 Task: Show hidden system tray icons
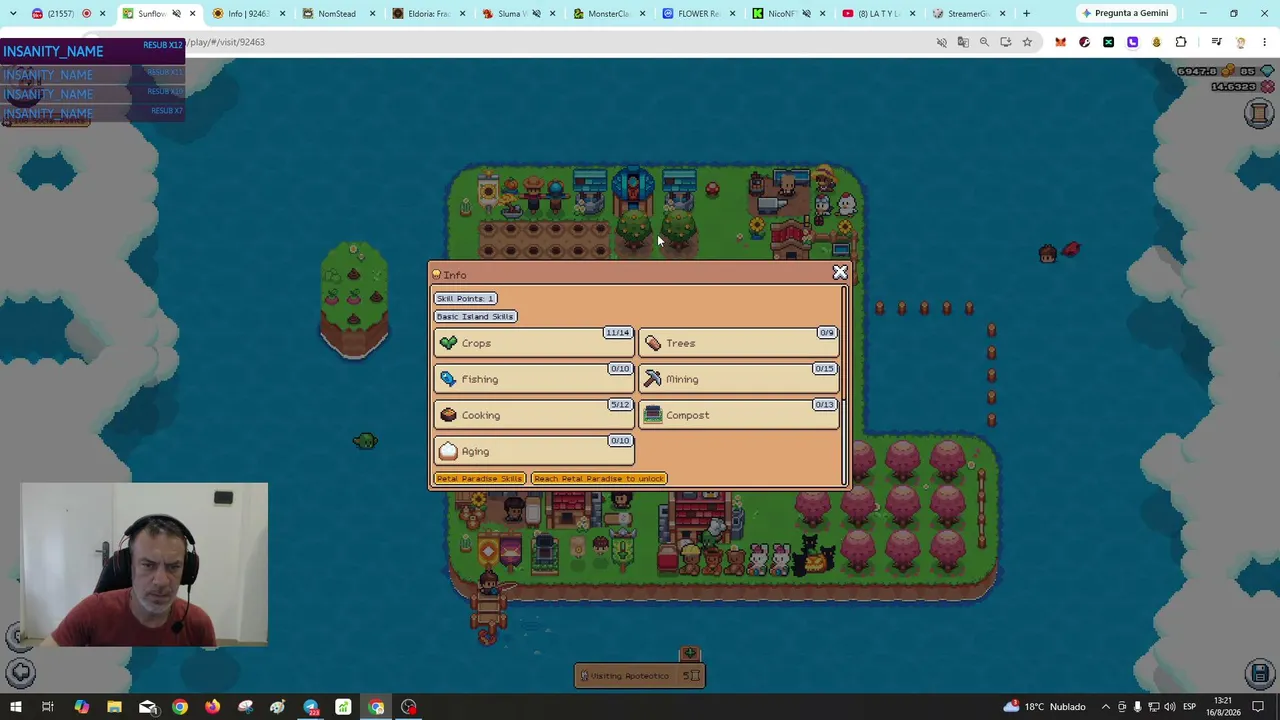[x=1105, y=707]
